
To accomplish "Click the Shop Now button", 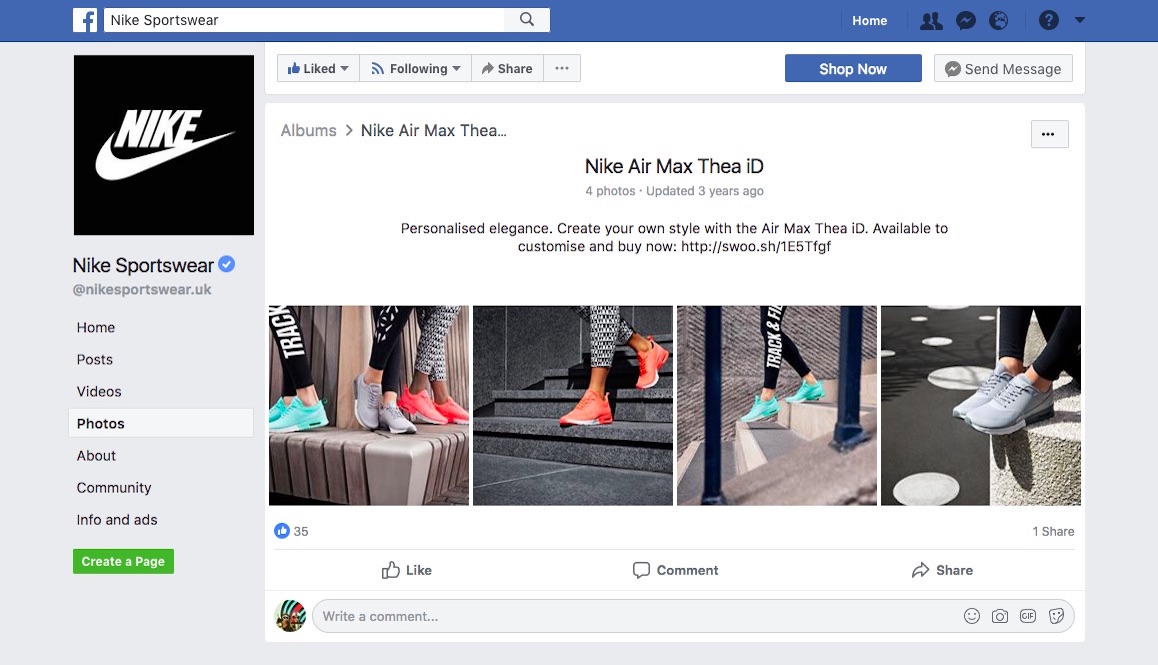I will tap(853, 68).
